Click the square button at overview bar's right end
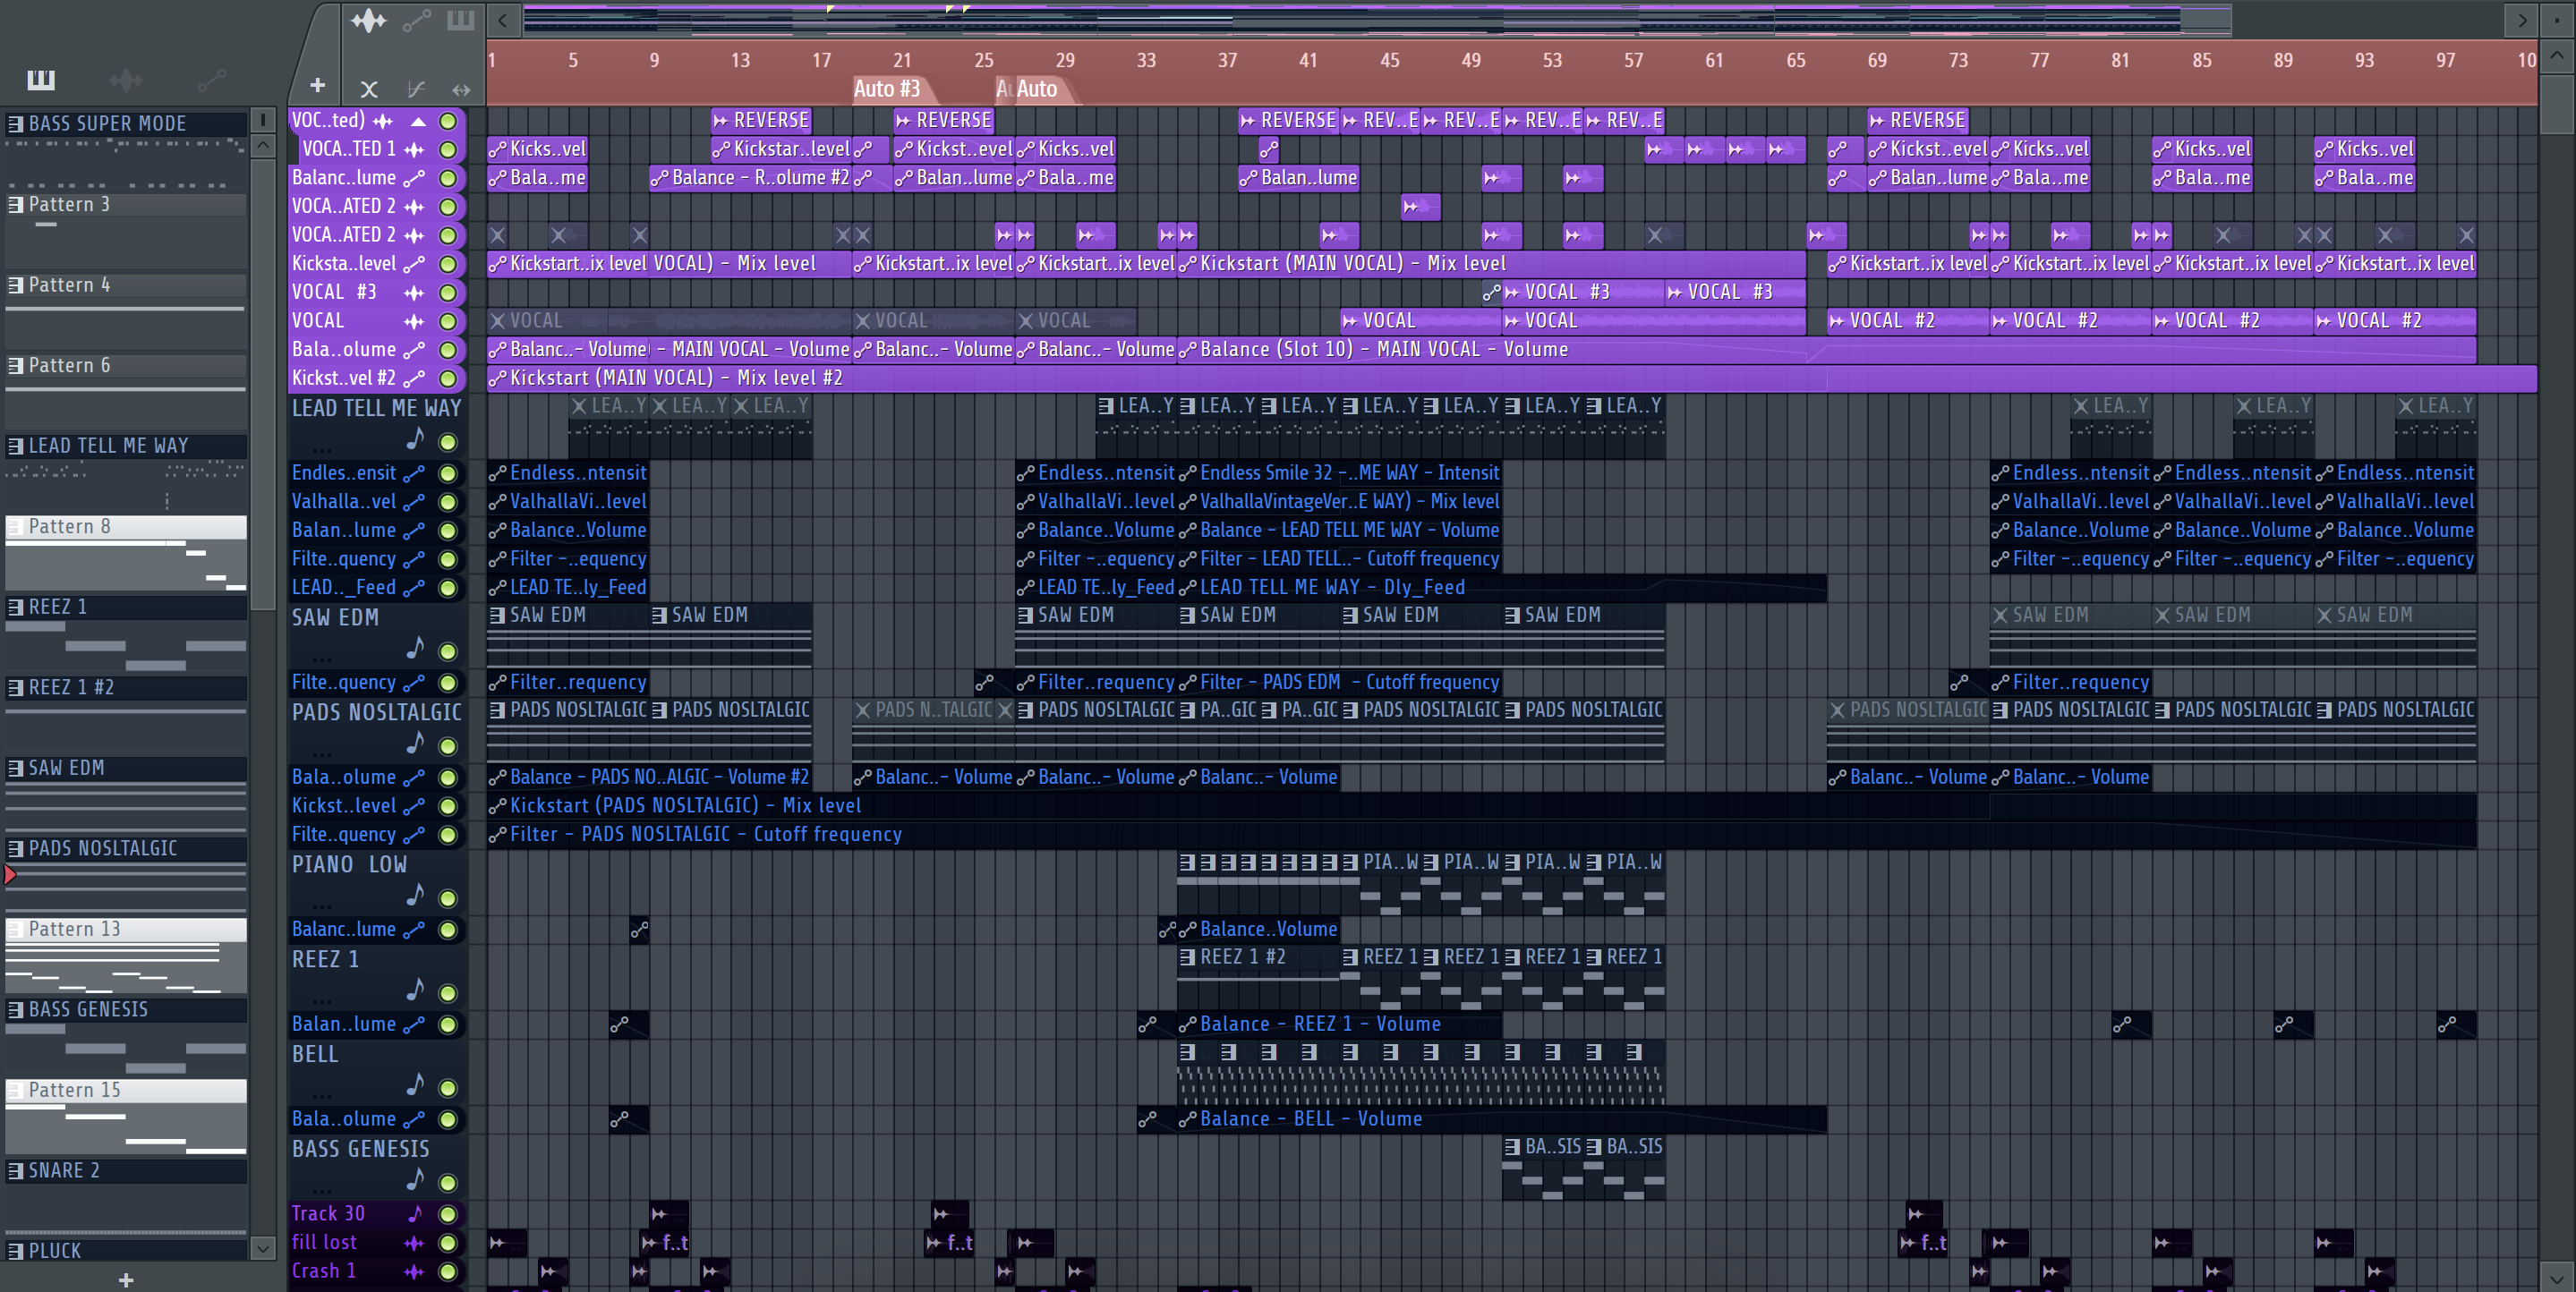Image resolution: width=2576 pixels, height=1292 pixels. point(2557,19)
